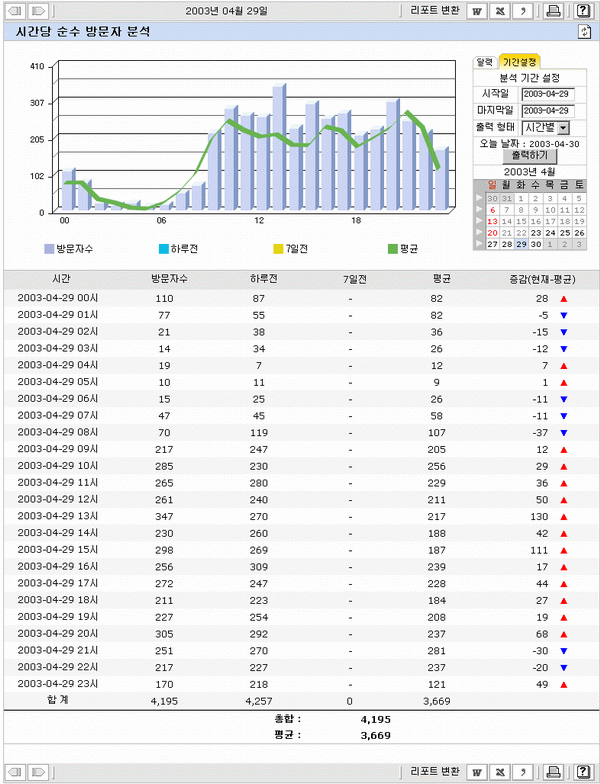Screen dimensions: 600x784
Task: Export report to Excel in bottom toolbar
Action: tap(500, 772)
